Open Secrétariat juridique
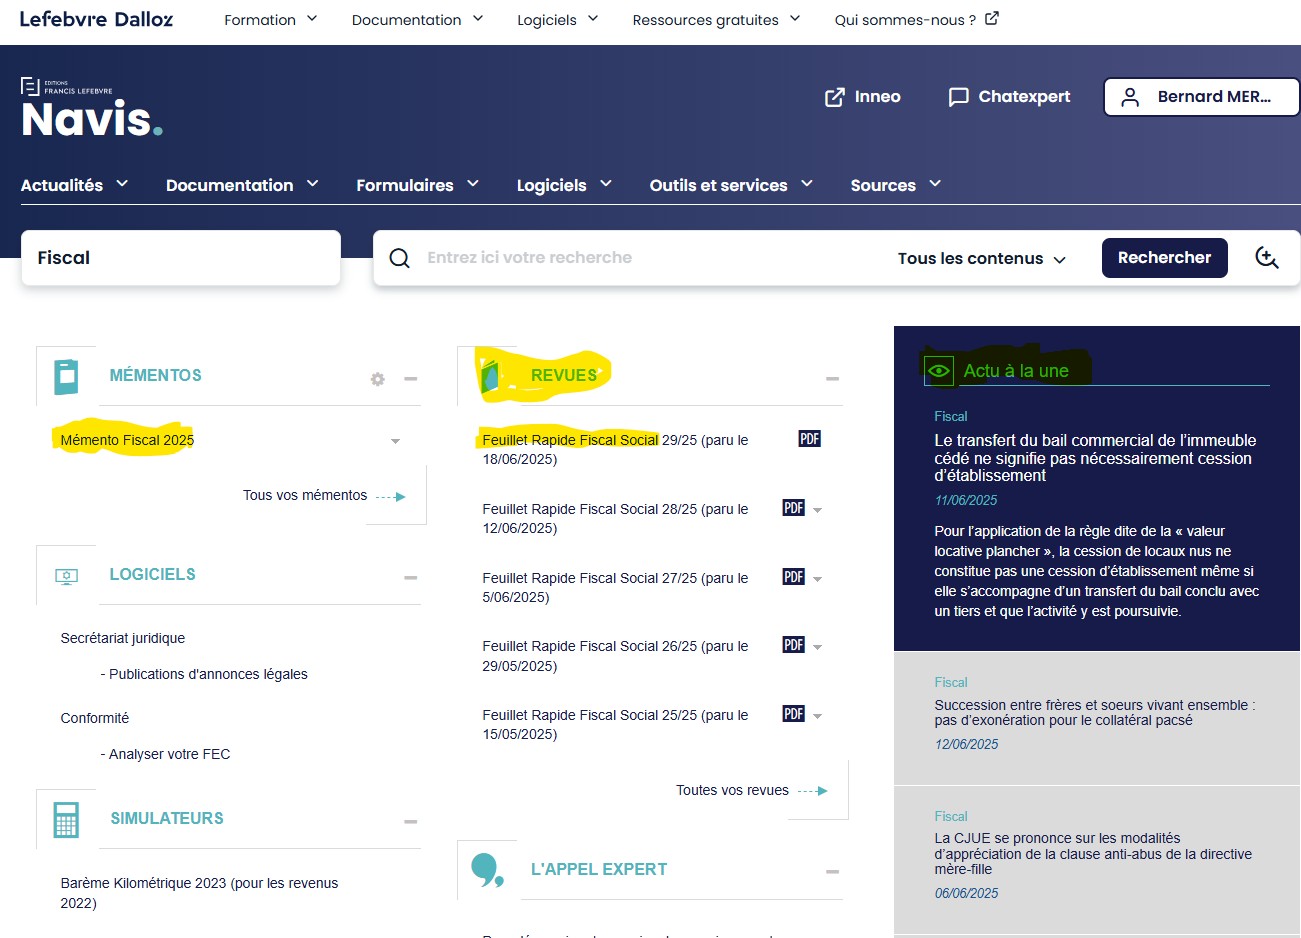Viewport: 1301px width, 938px height. pos(123,638)
